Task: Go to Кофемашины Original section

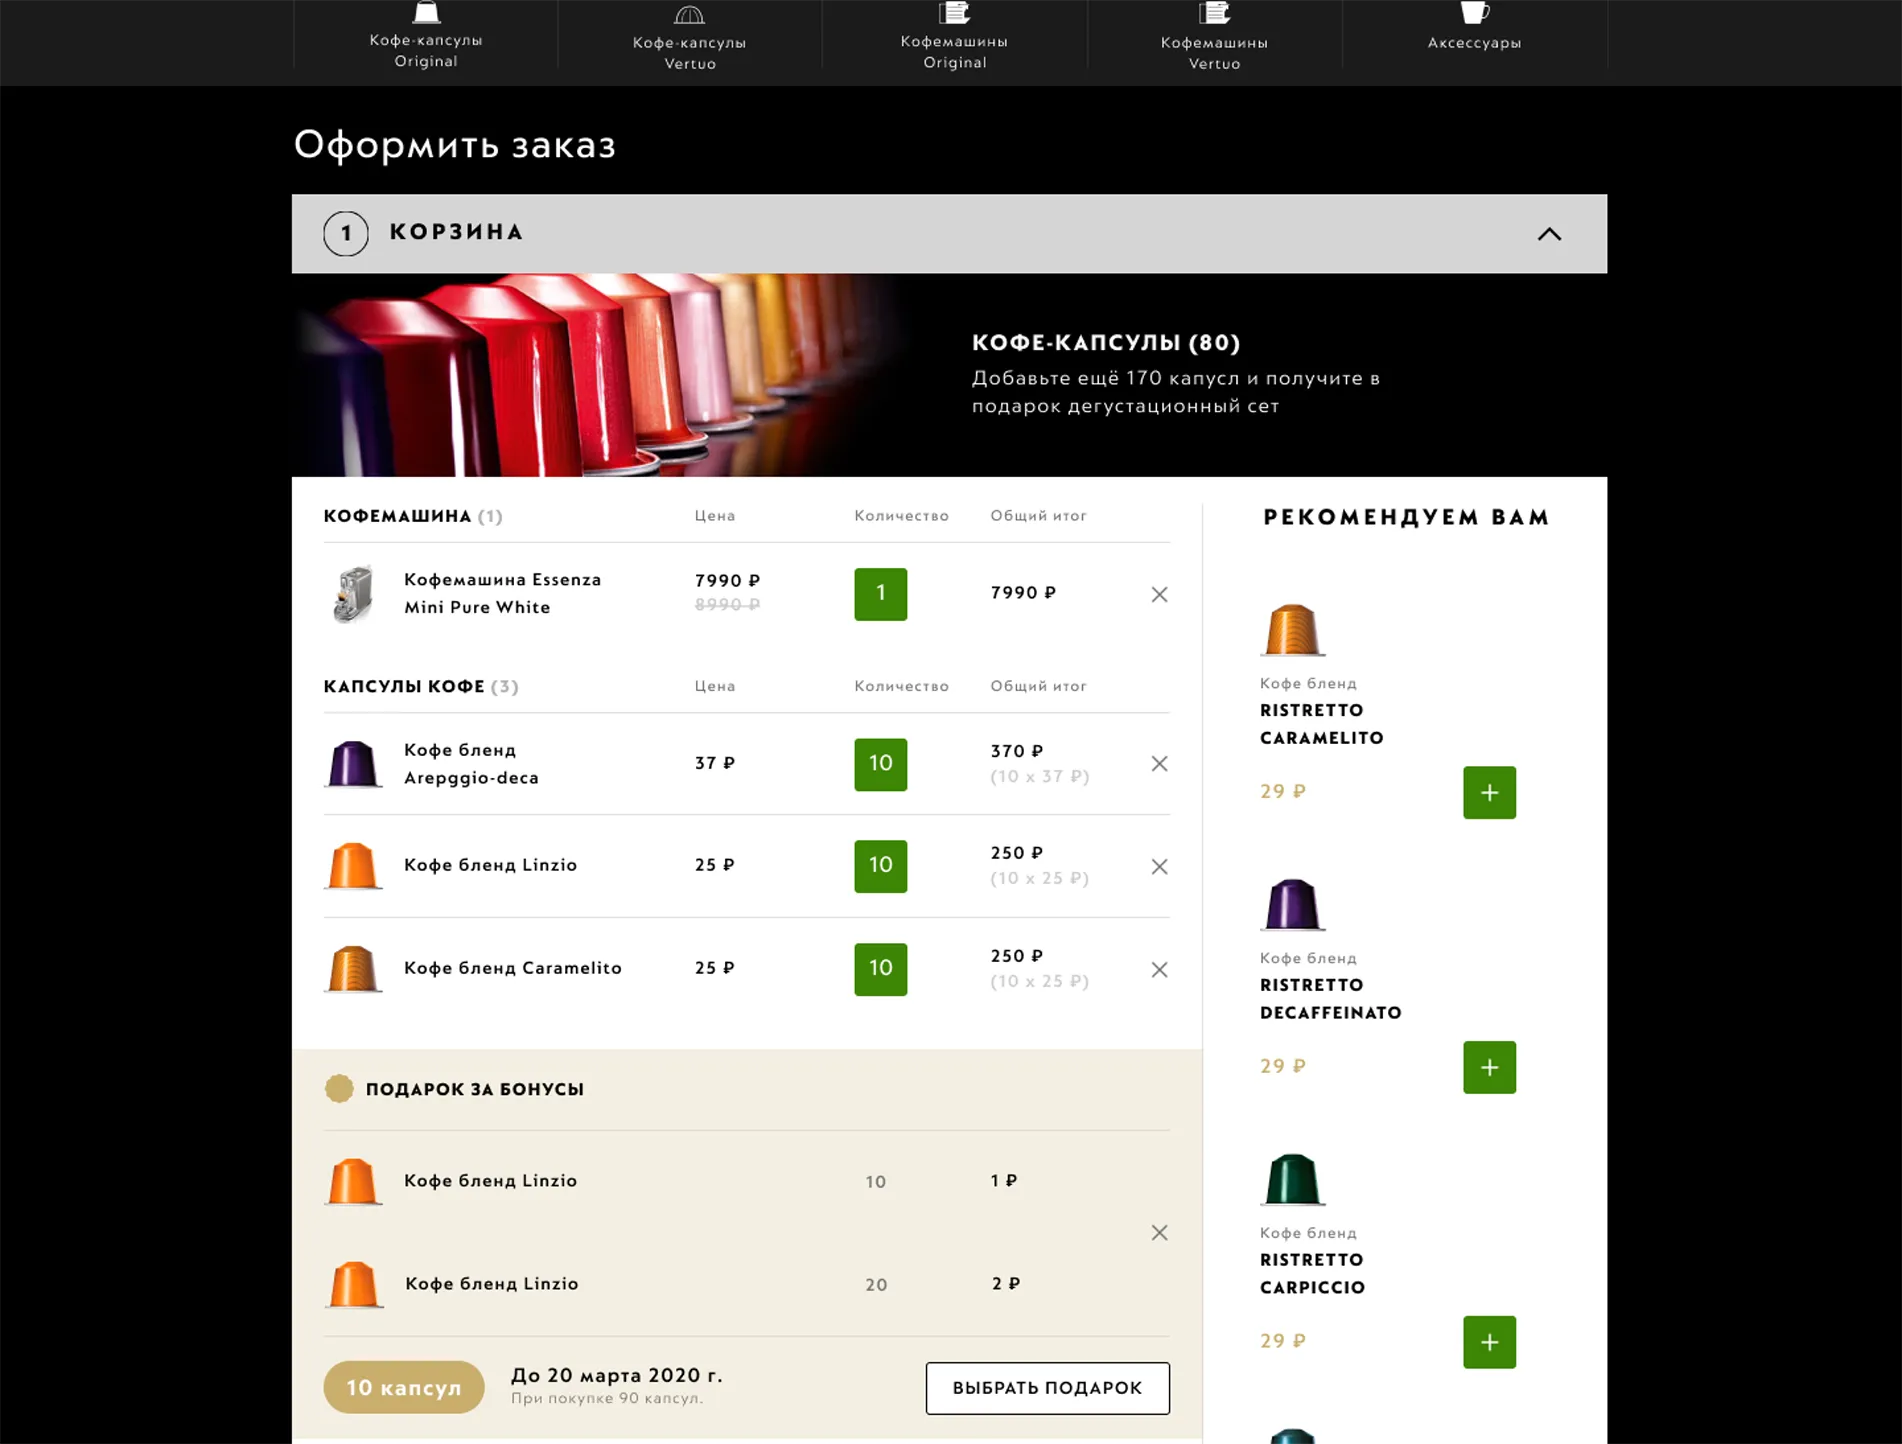Action: 954,38
